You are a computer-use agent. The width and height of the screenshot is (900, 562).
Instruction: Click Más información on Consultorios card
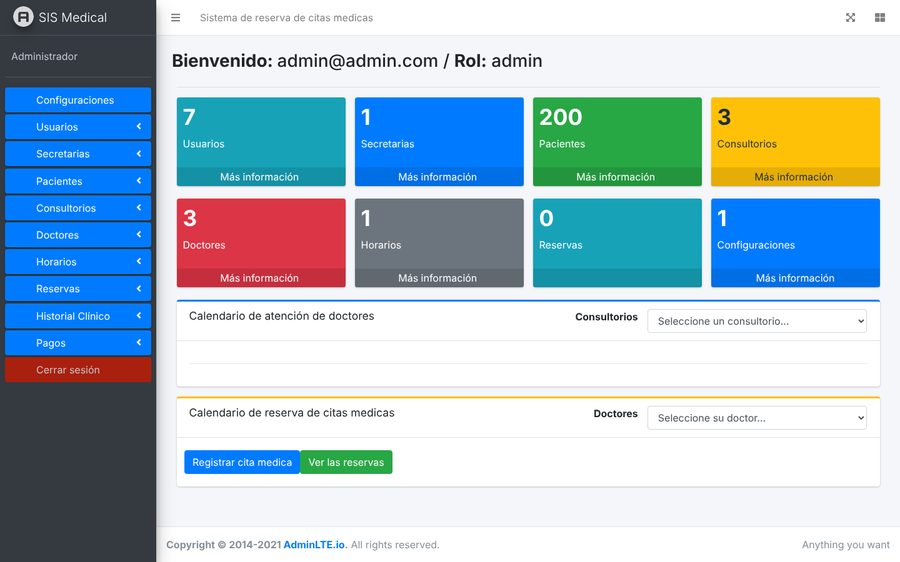(x=794, y=177)
